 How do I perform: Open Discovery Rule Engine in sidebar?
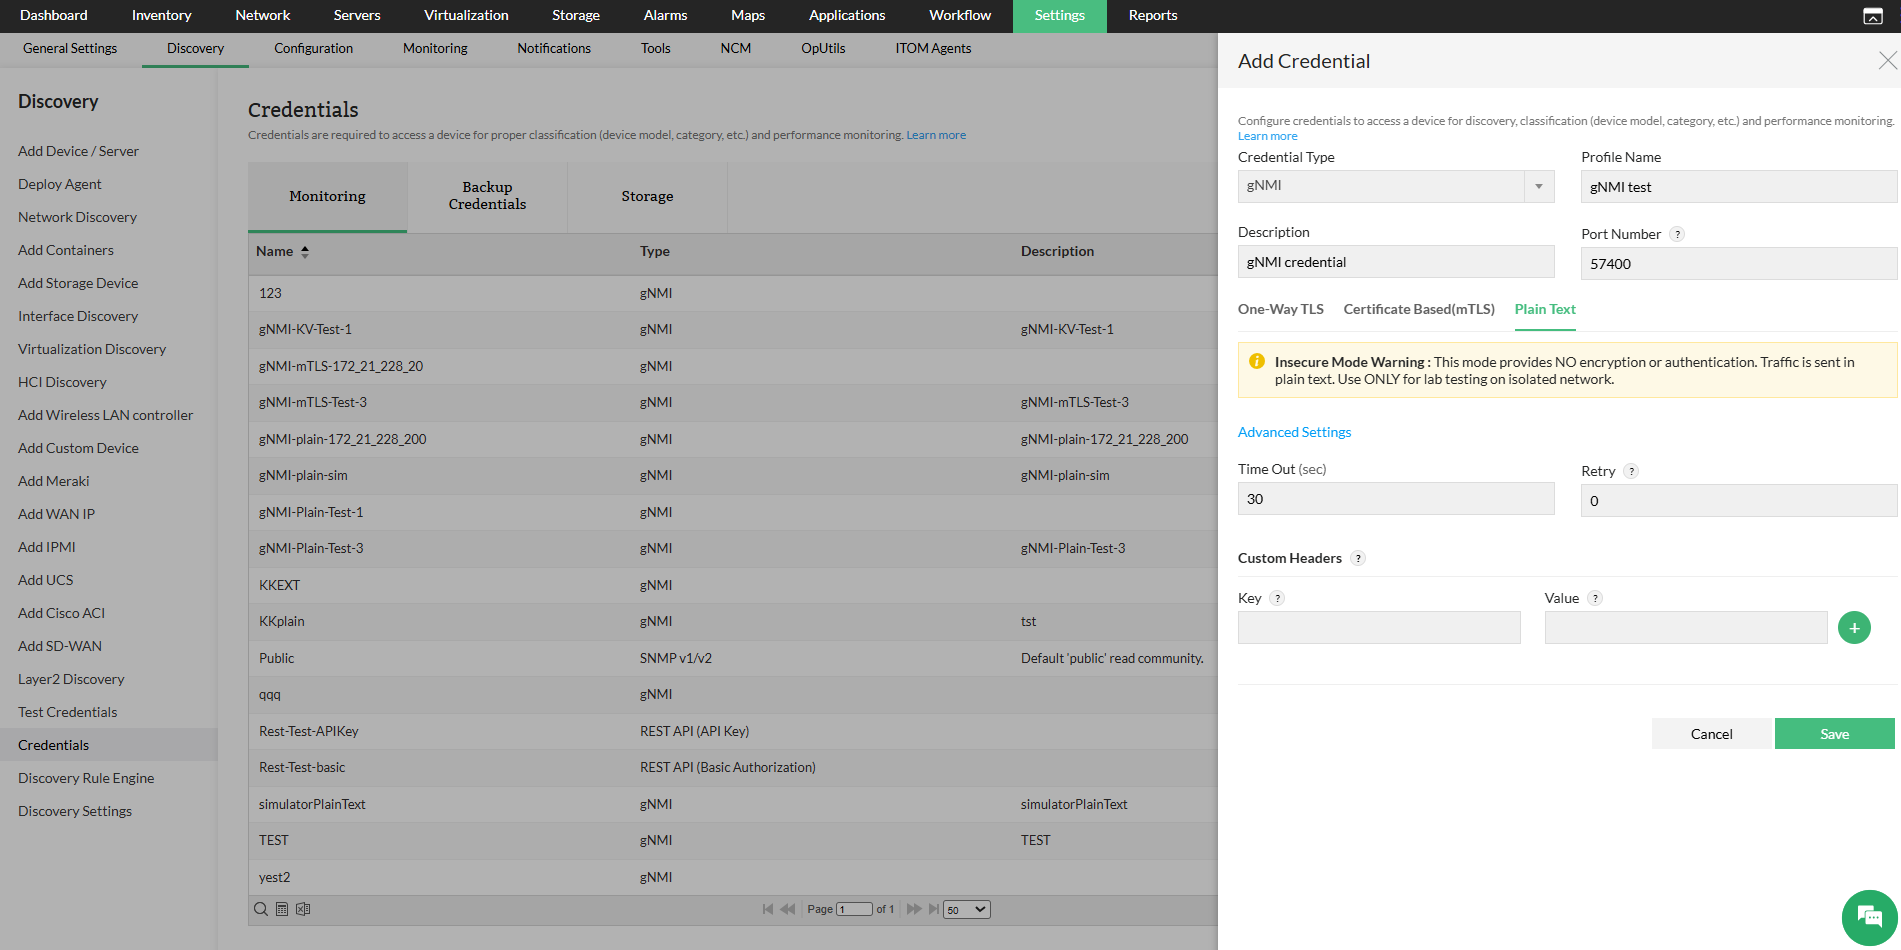click(x=86, y=778)
